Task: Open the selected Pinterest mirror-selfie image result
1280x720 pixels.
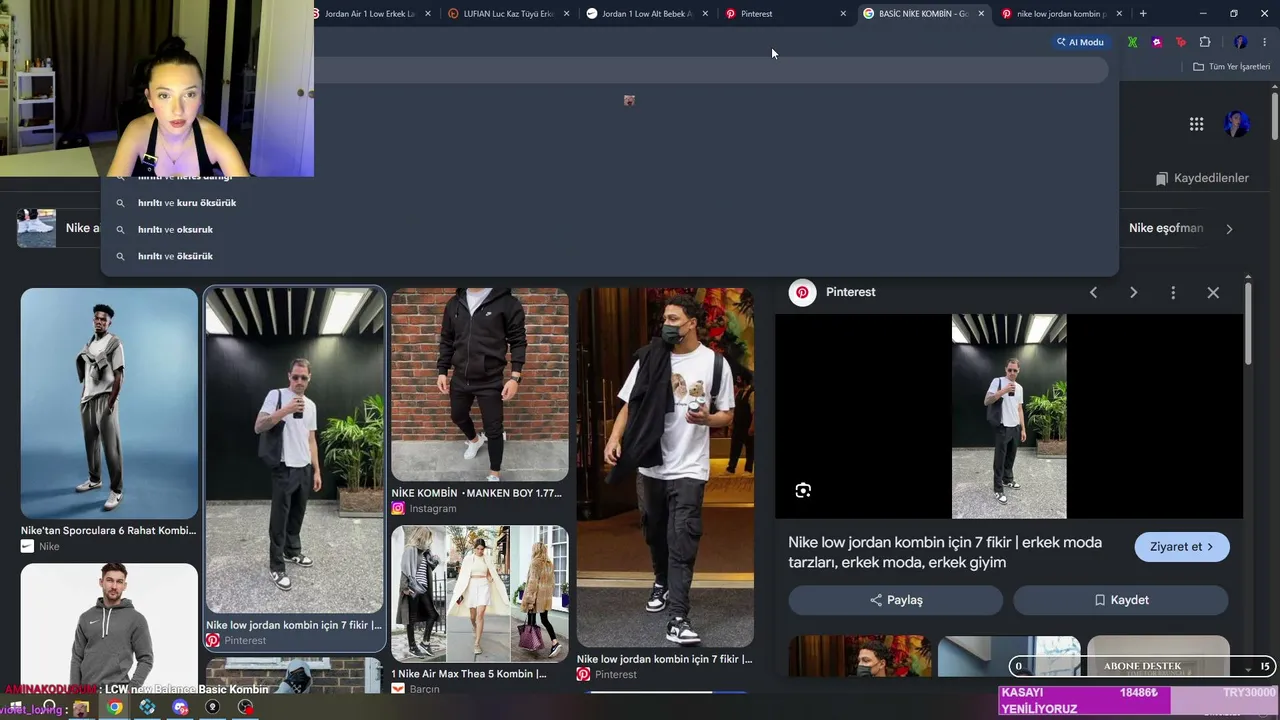Action: coord(295,451)
